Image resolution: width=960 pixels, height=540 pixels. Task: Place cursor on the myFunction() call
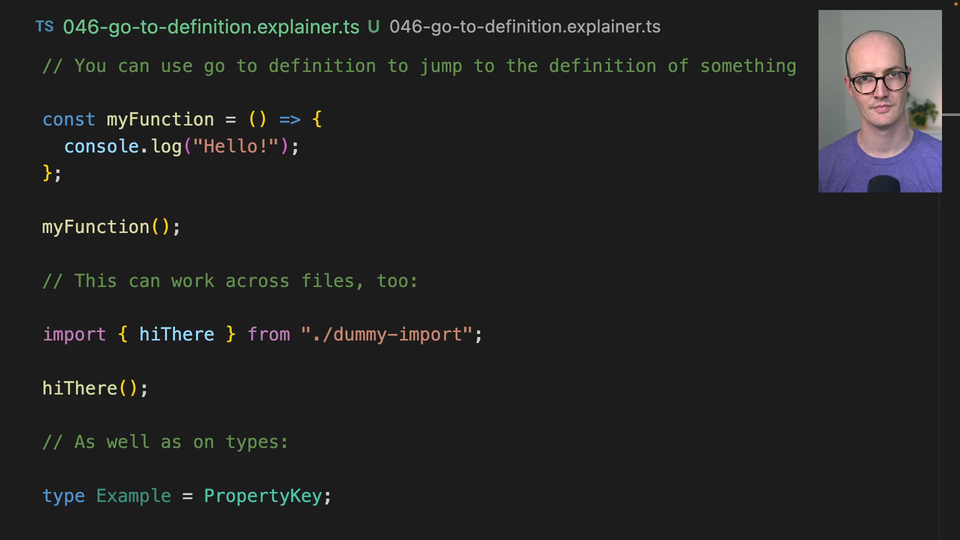tap(96, 227)
